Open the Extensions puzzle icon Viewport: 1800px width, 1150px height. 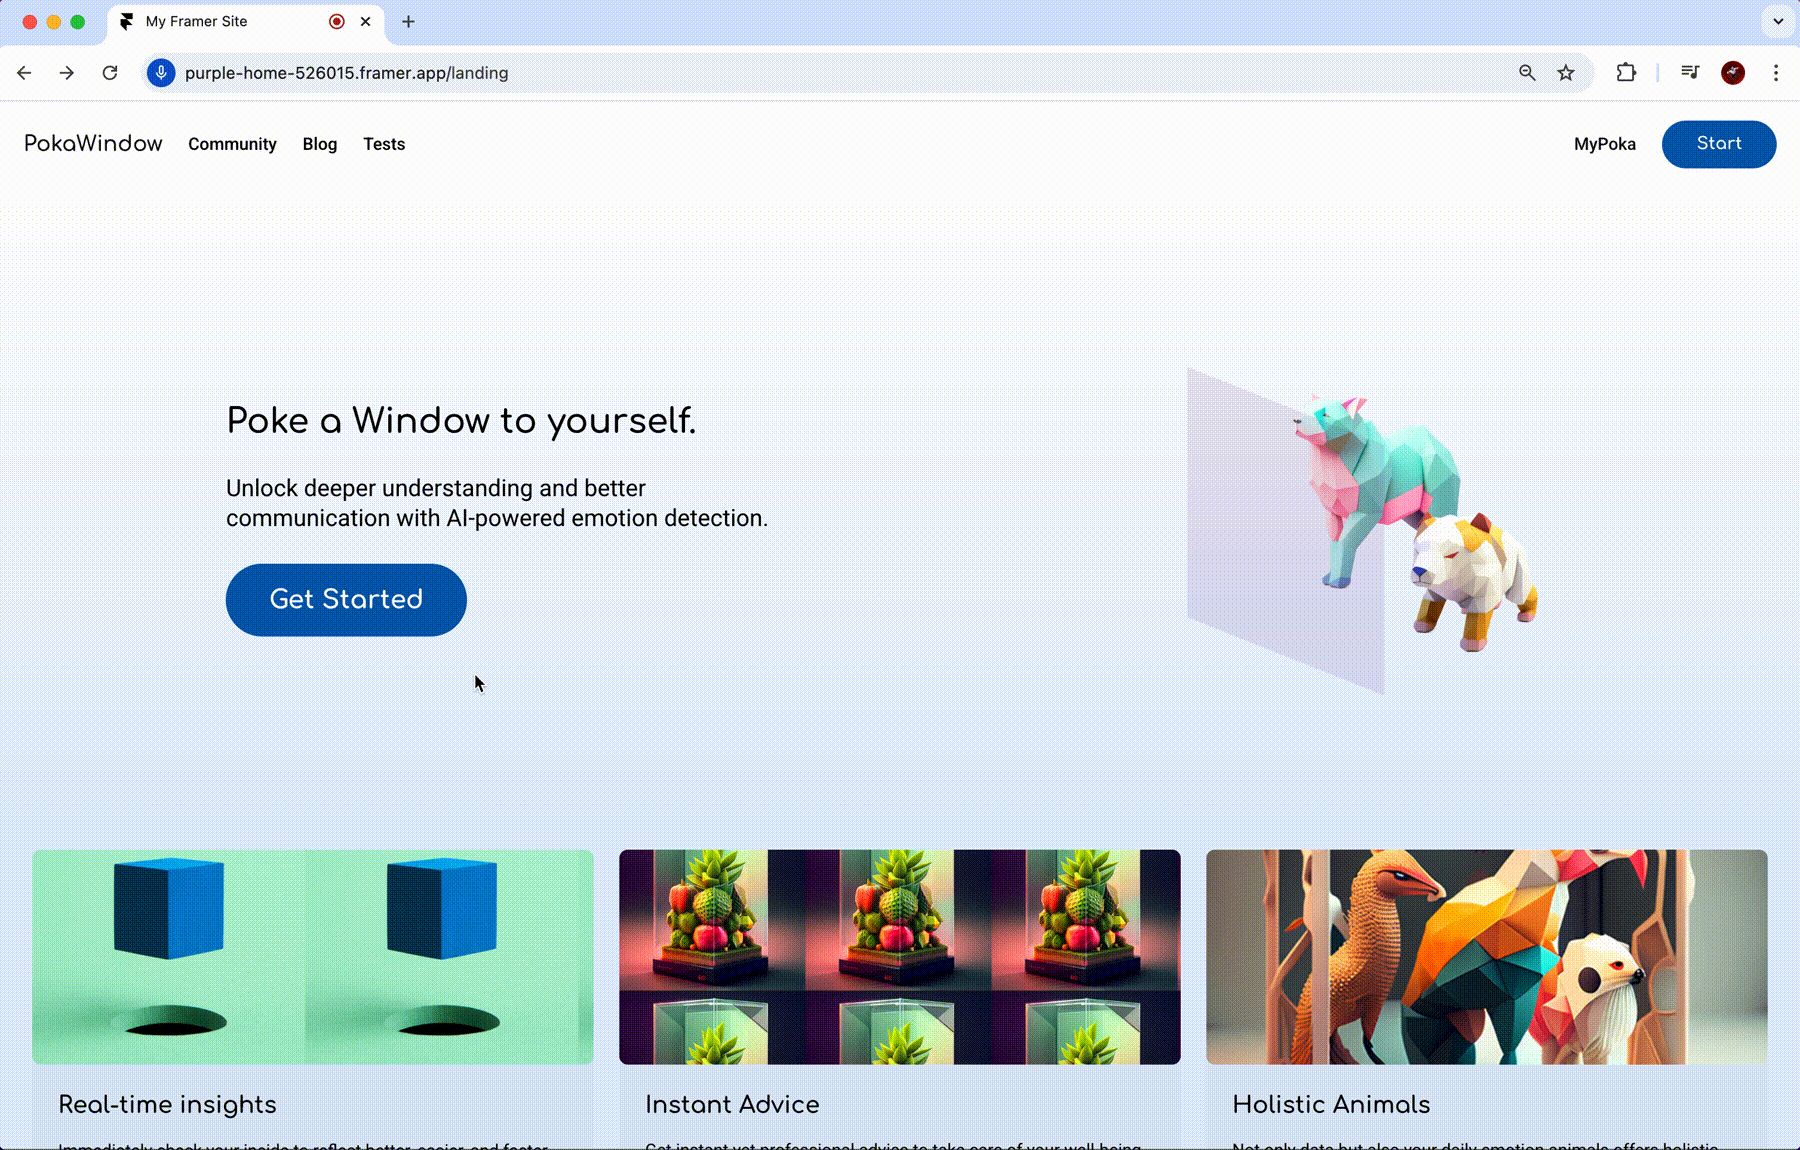[x=1626, y=73]
